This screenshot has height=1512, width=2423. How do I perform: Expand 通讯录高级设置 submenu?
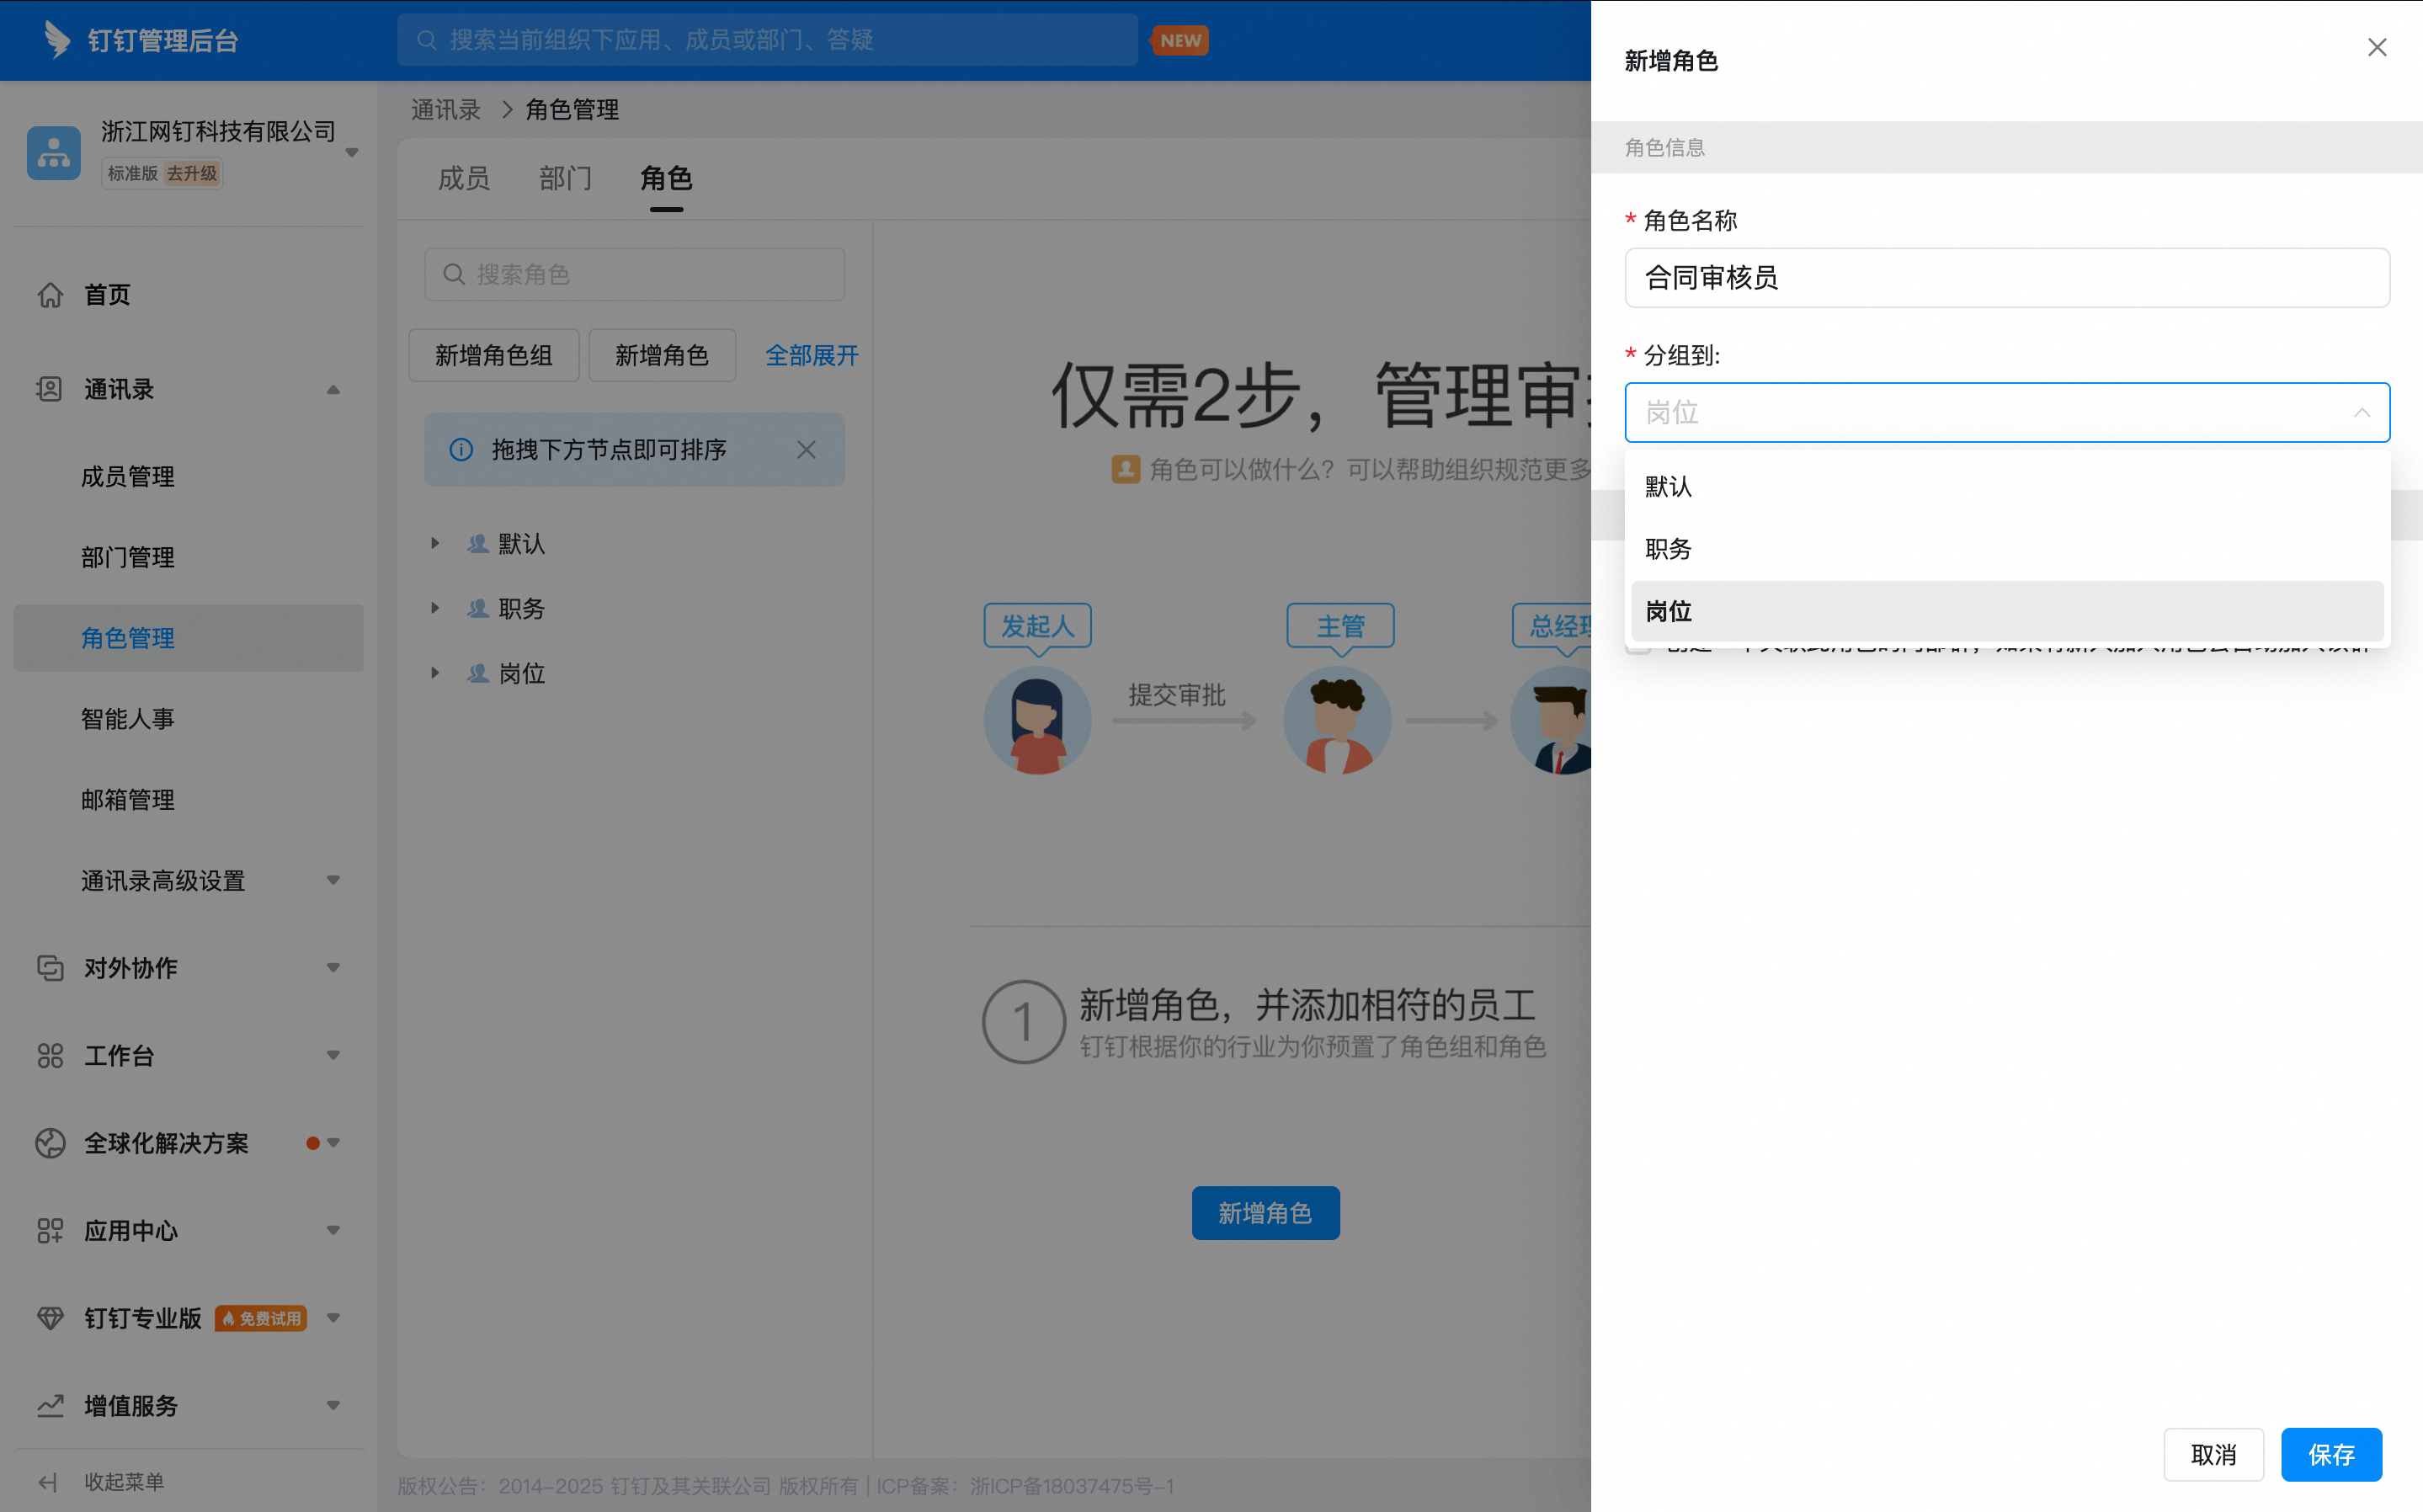[x=333, y=880]
